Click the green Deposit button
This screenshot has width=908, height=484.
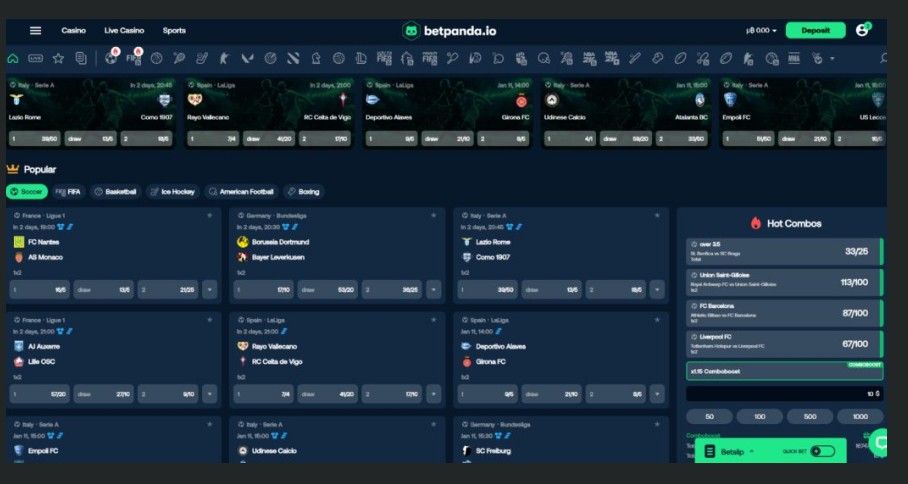[815, 31]
